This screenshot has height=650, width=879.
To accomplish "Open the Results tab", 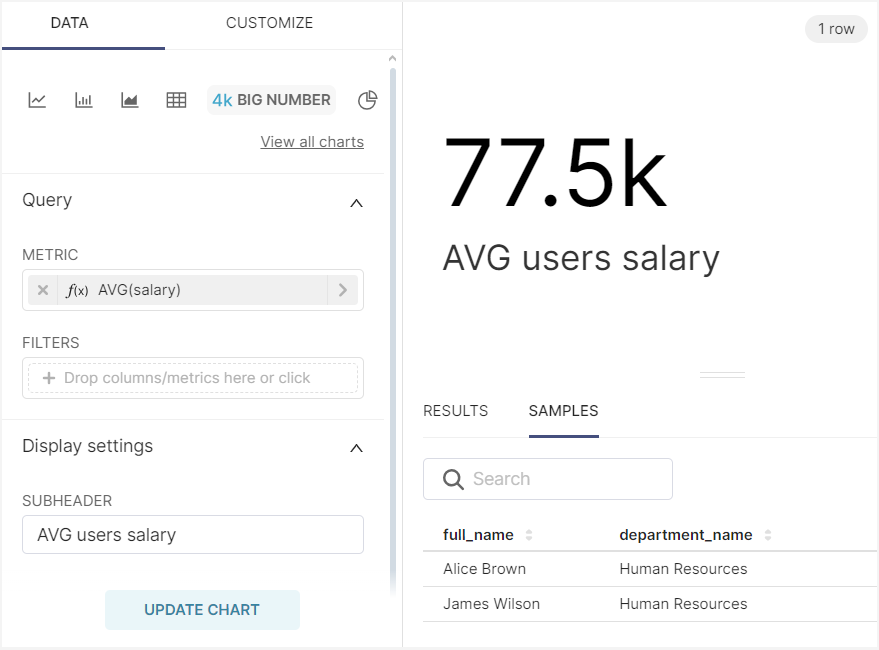I will (455, 411).
